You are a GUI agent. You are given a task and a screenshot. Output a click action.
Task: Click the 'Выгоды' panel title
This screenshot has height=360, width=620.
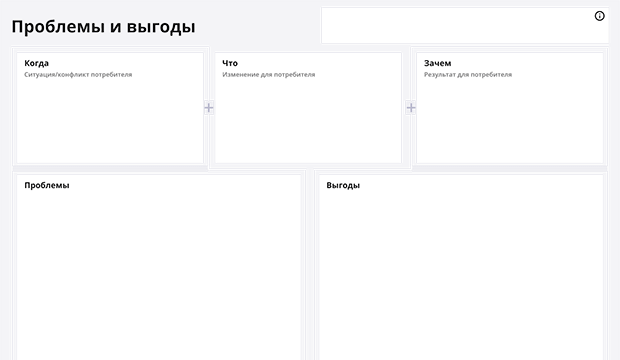pyautogui.click(x=343, y=185)
